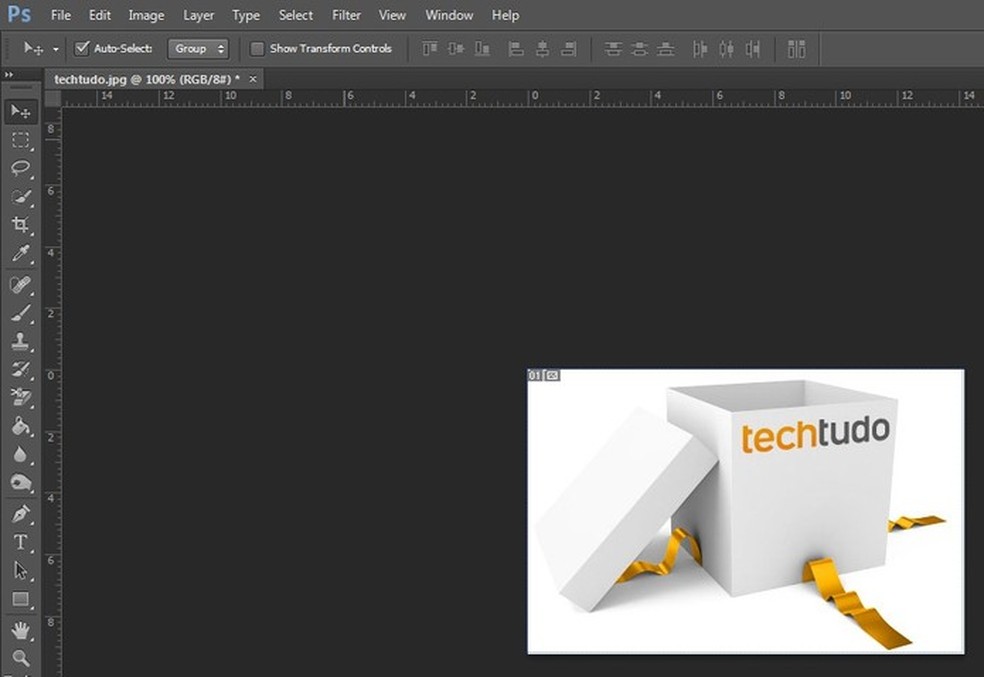Switch to the Hand tool

(x=20, y=630)
